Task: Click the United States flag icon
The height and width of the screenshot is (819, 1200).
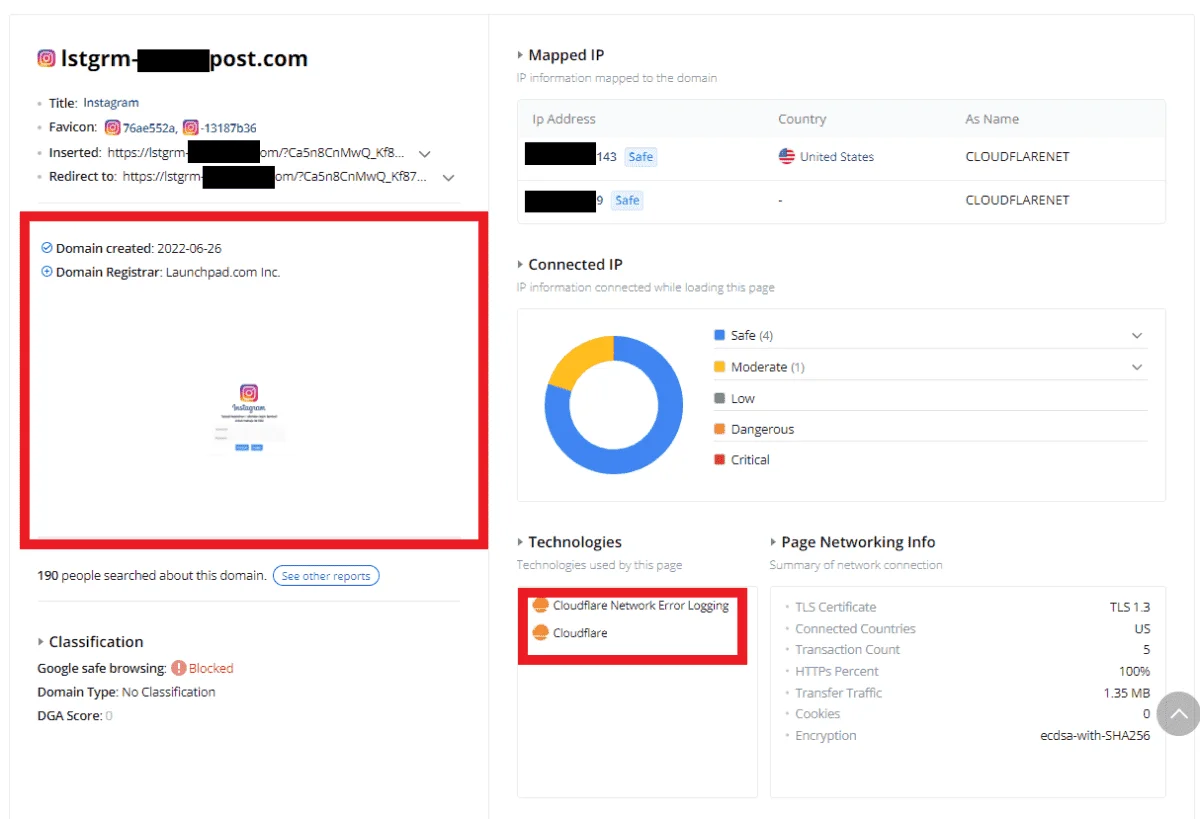Action: 787,156
